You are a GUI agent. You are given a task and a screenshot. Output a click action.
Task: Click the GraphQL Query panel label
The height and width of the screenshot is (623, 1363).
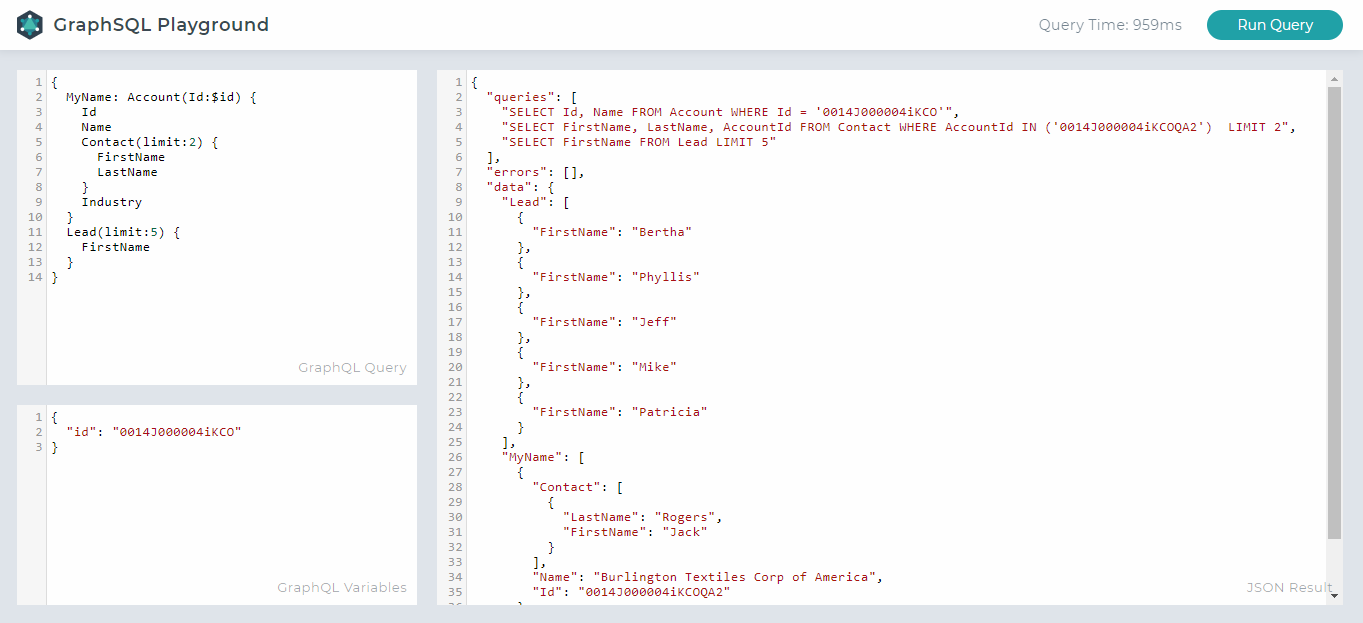pyautogui.click(x=352, y=367)
